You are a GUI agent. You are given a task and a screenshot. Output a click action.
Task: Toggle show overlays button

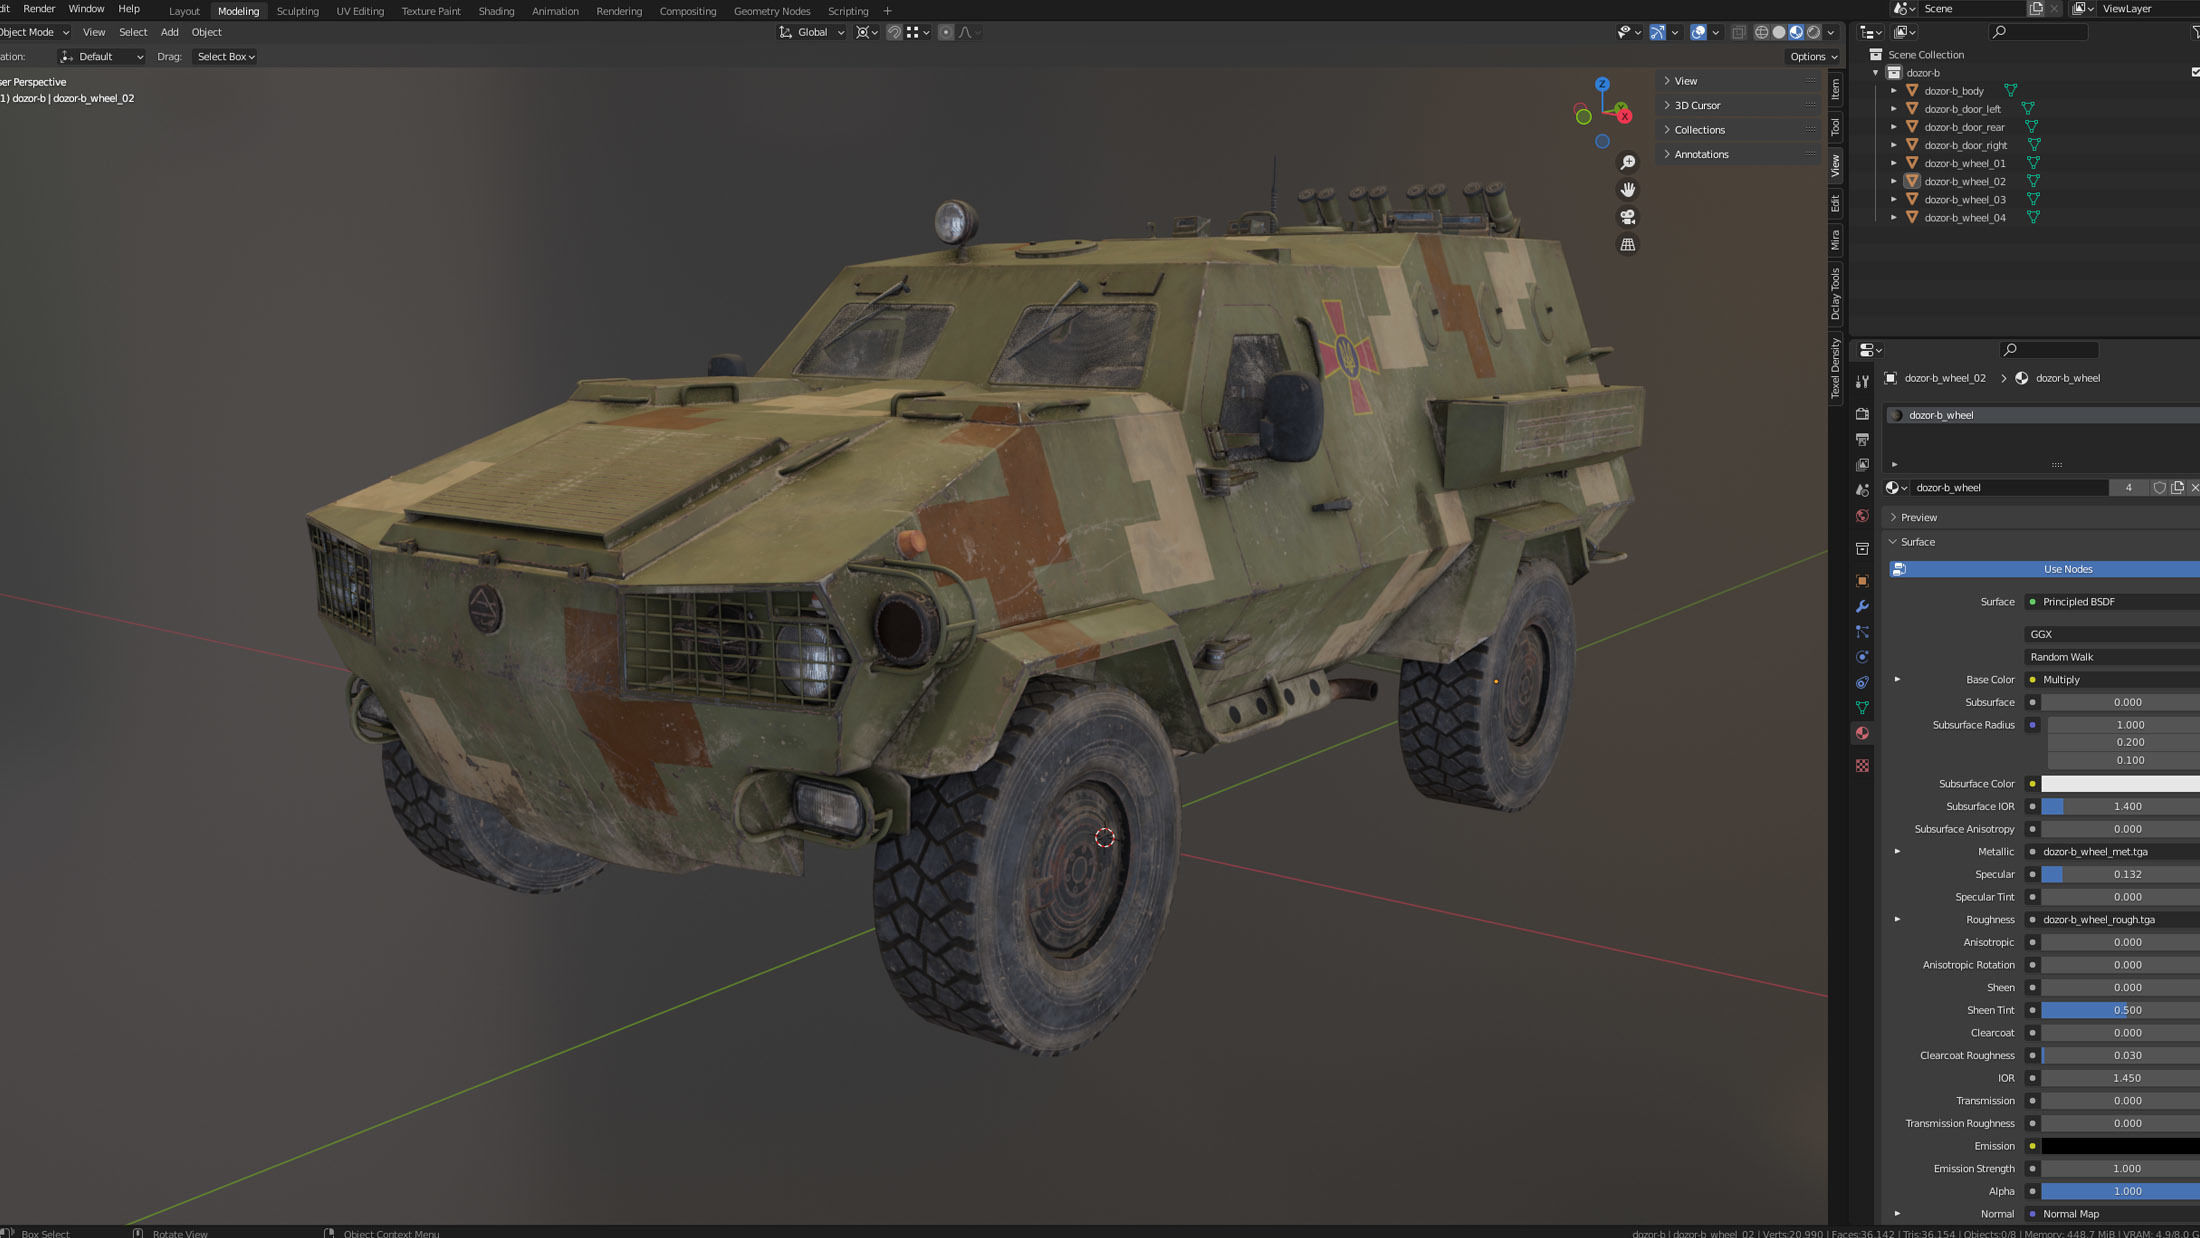coord(1698,32)
